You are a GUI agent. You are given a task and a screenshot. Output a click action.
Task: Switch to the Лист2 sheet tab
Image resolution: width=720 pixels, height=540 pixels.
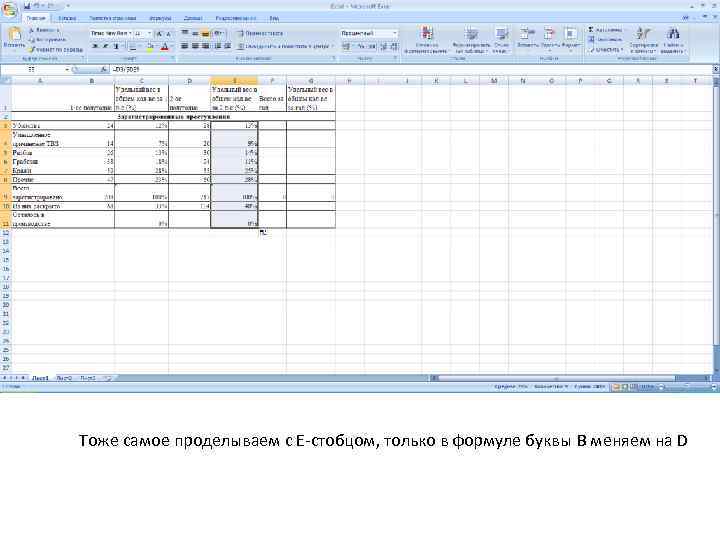[64, 378]
